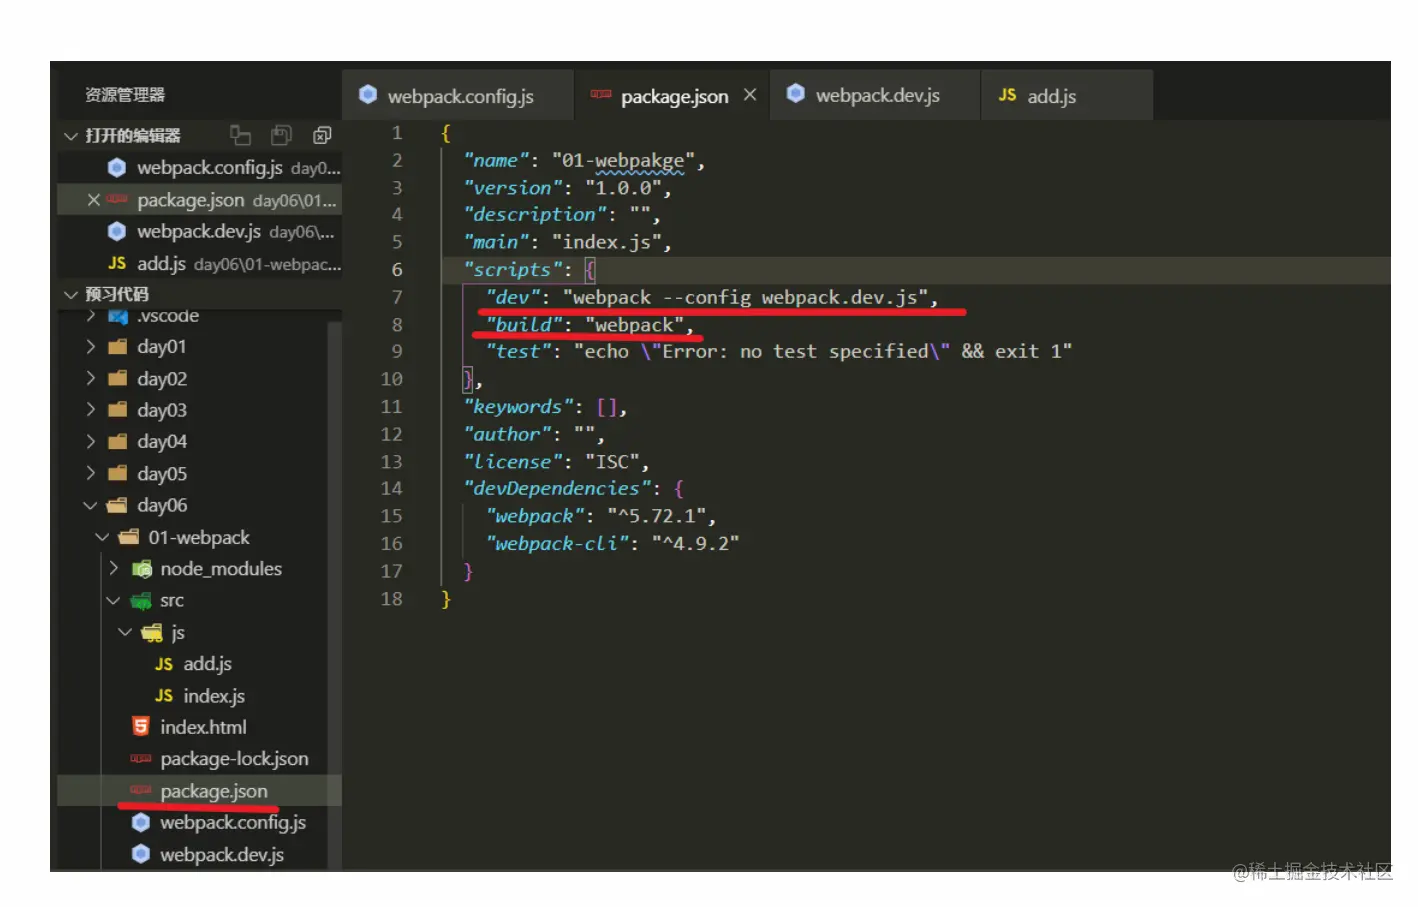Click webpack icon of webpack.config.js in open editors
Screen dimensions: 1418x907
coord(117,168)
